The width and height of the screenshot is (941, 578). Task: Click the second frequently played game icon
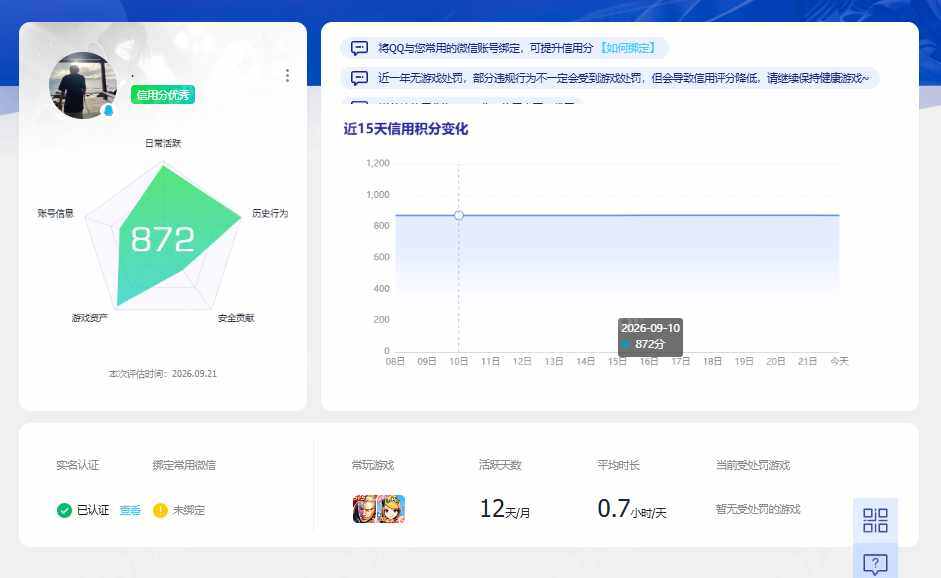(392, 509)
